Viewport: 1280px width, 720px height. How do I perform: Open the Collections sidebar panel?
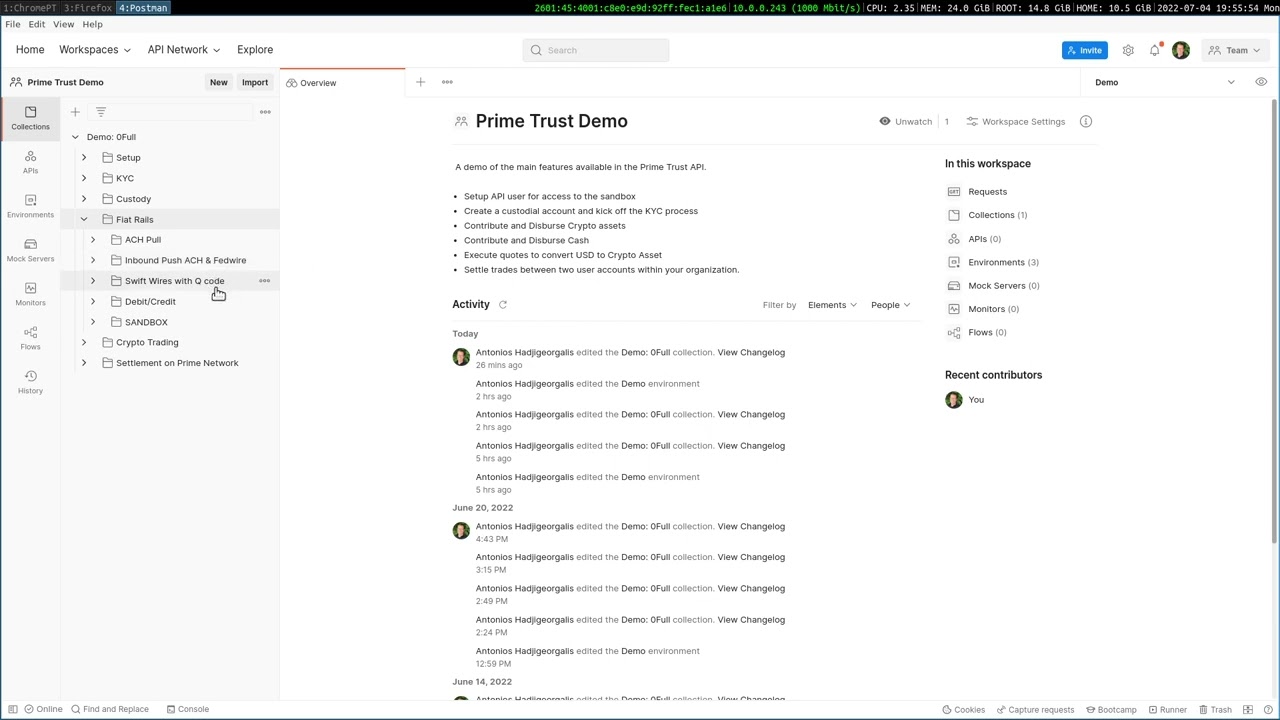[30, 117]
